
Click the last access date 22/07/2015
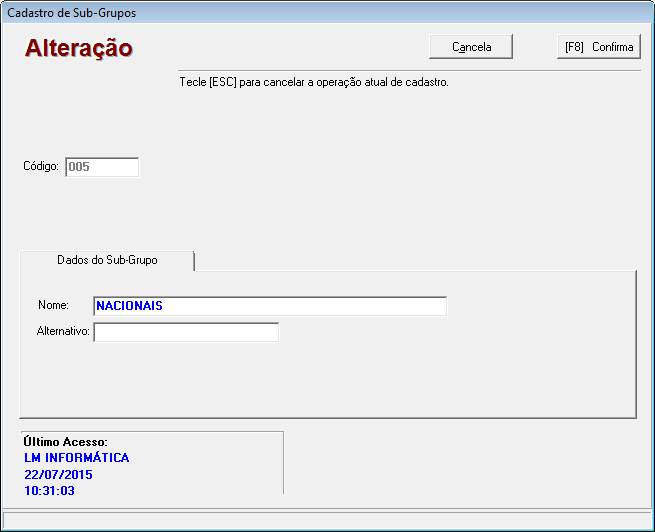click(58, 474)
